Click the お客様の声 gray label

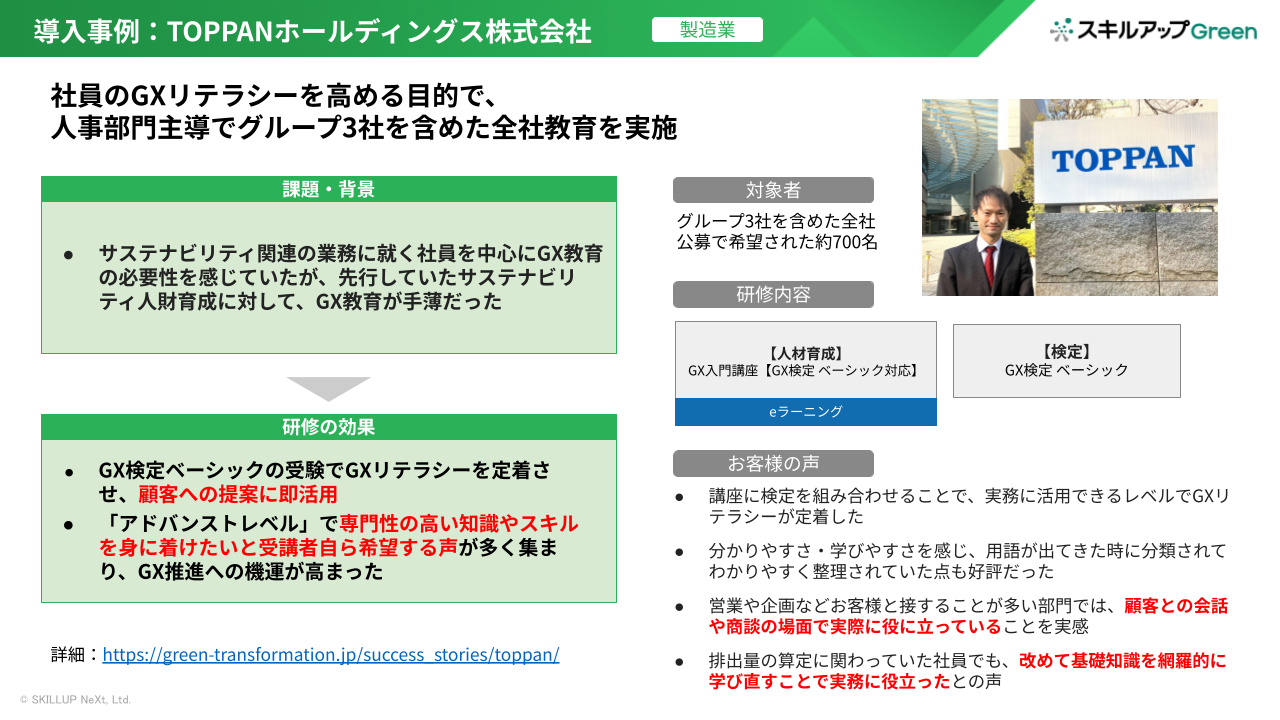point(773,463)
